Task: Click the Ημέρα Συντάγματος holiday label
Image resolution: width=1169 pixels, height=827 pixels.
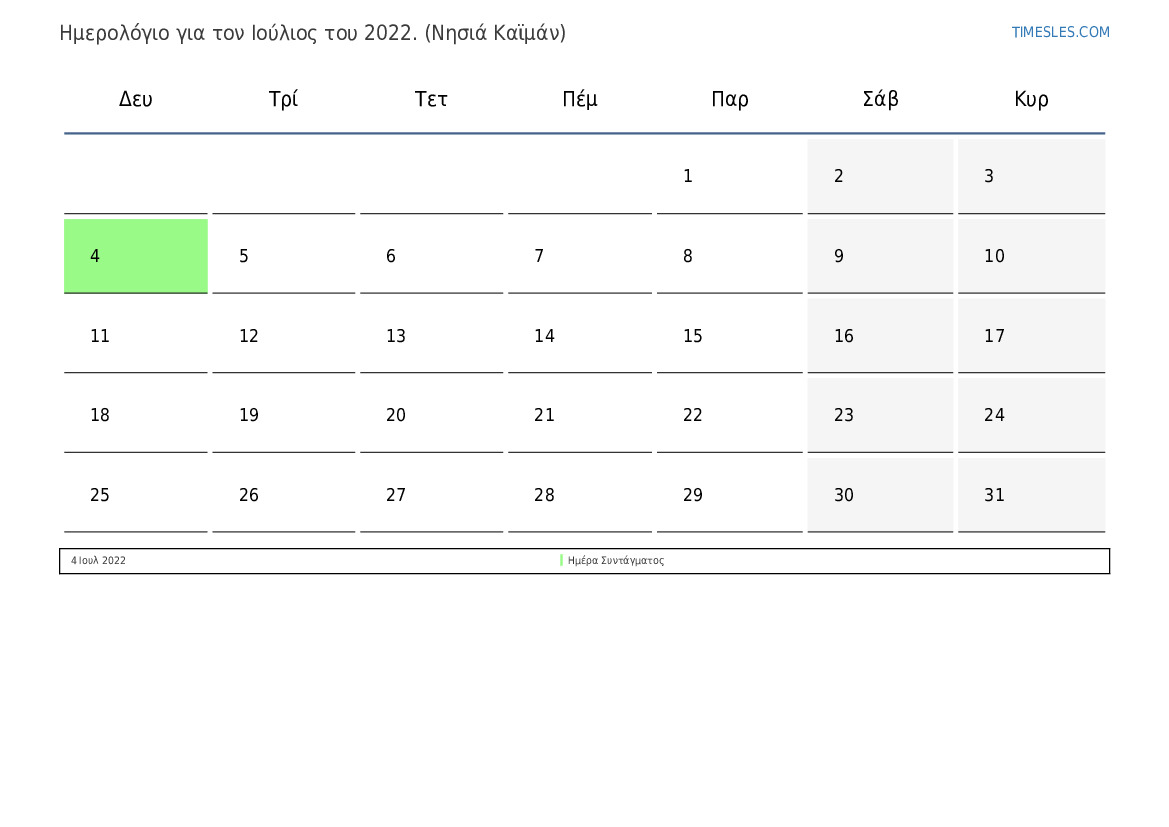Action: pos(616,561)
